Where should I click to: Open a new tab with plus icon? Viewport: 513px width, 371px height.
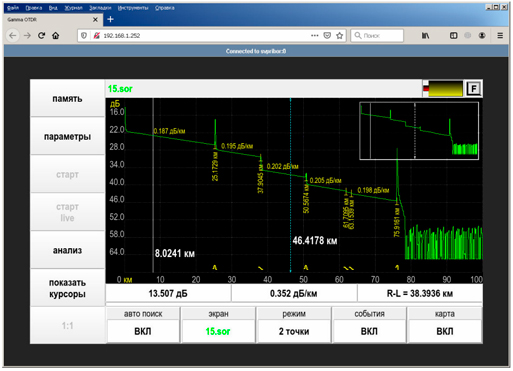[110, 19]
